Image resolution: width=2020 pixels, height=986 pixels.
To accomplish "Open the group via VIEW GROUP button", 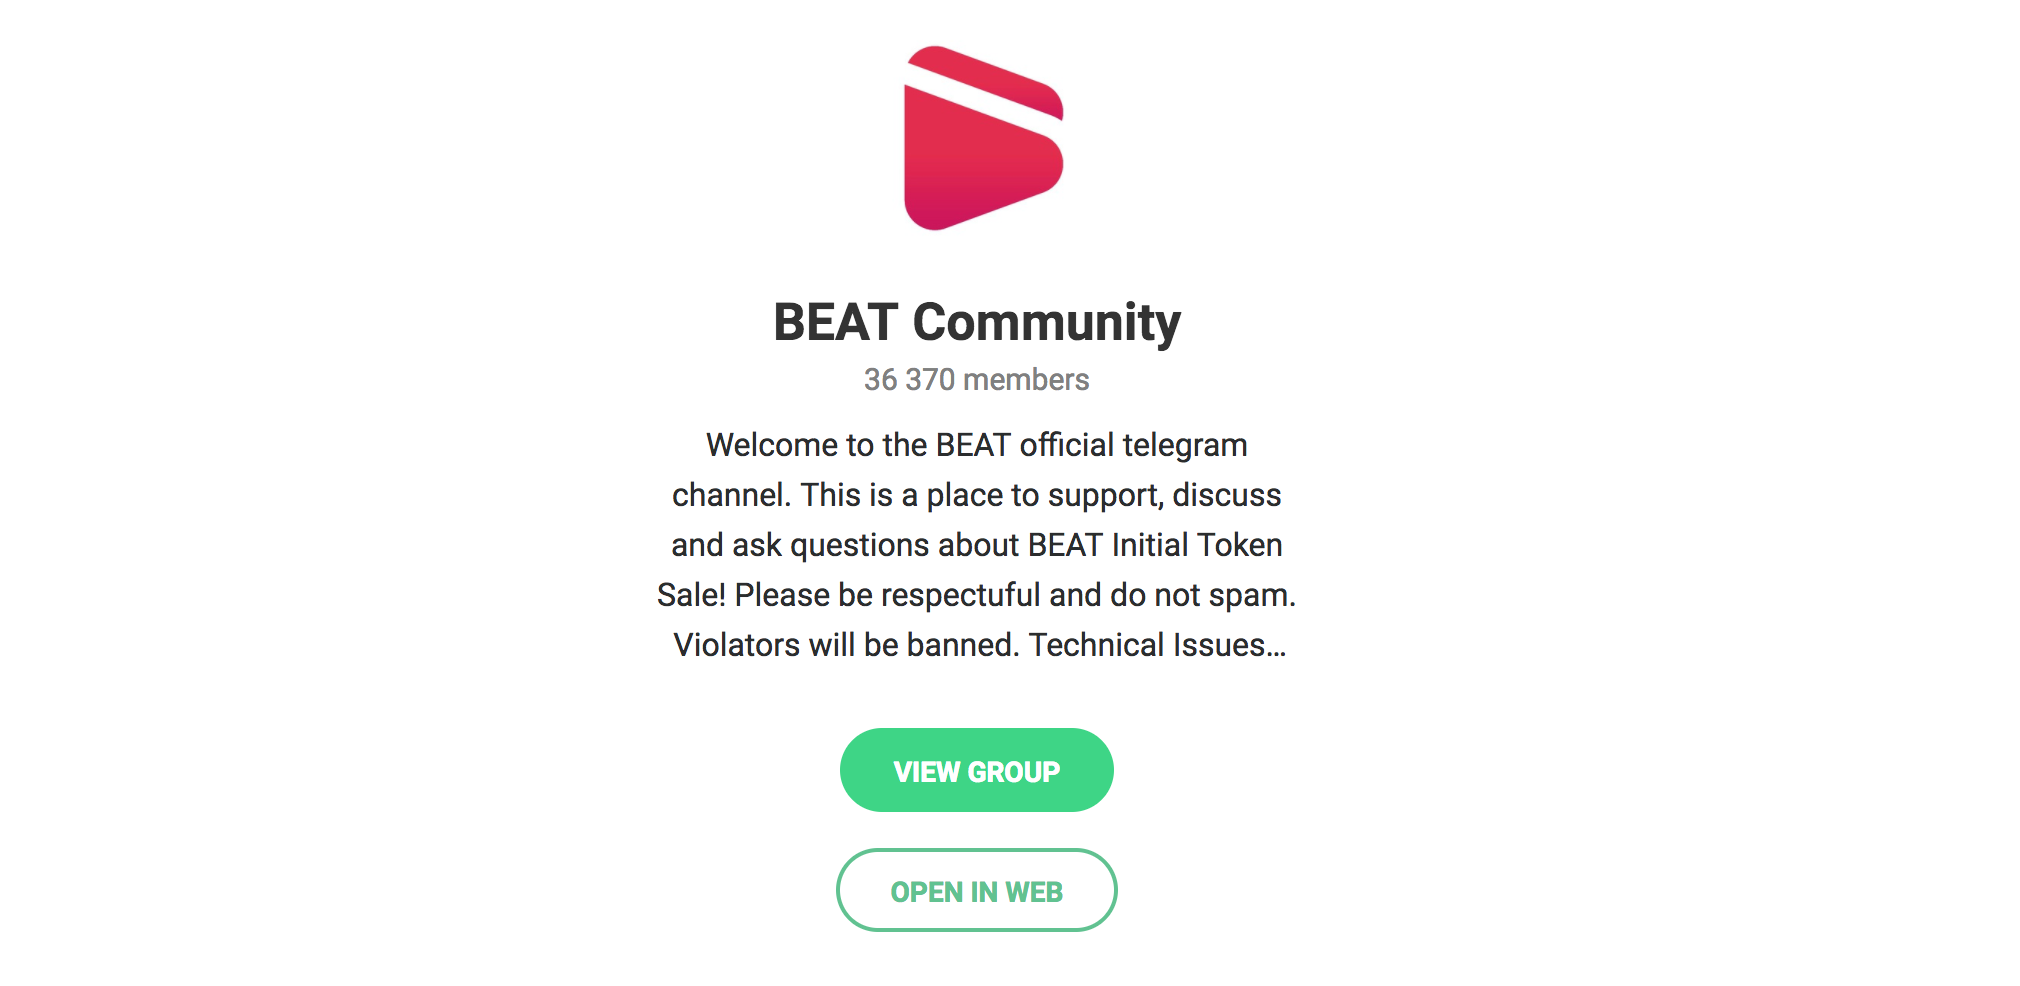I will click(977, 770).
